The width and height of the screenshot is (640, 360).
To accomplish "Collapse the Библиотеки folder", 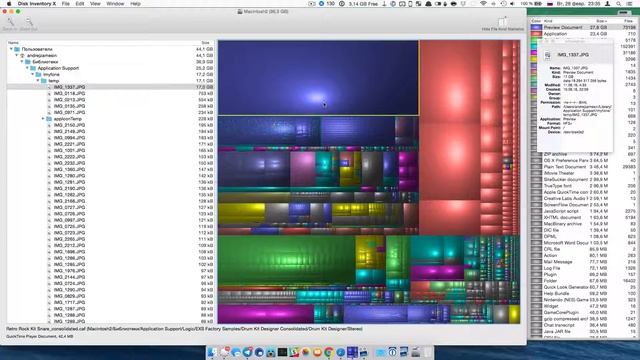I will [22, 62].
